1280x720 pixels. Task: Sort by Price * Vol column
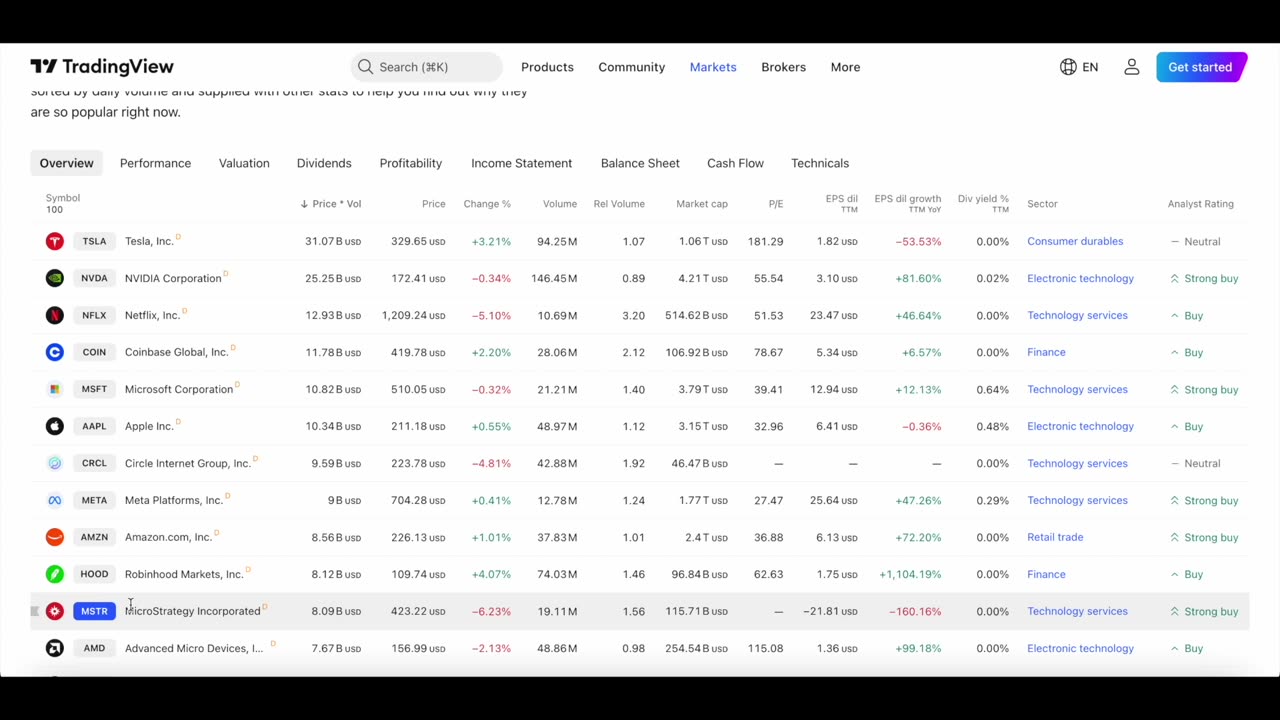pyautogui.click(x=331, y=204)
